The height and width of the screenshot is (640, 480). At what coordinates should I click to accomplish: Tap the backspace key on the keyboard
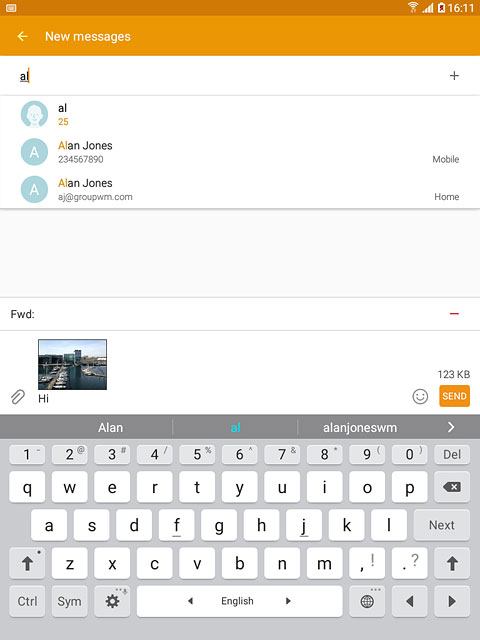[452, 487]
